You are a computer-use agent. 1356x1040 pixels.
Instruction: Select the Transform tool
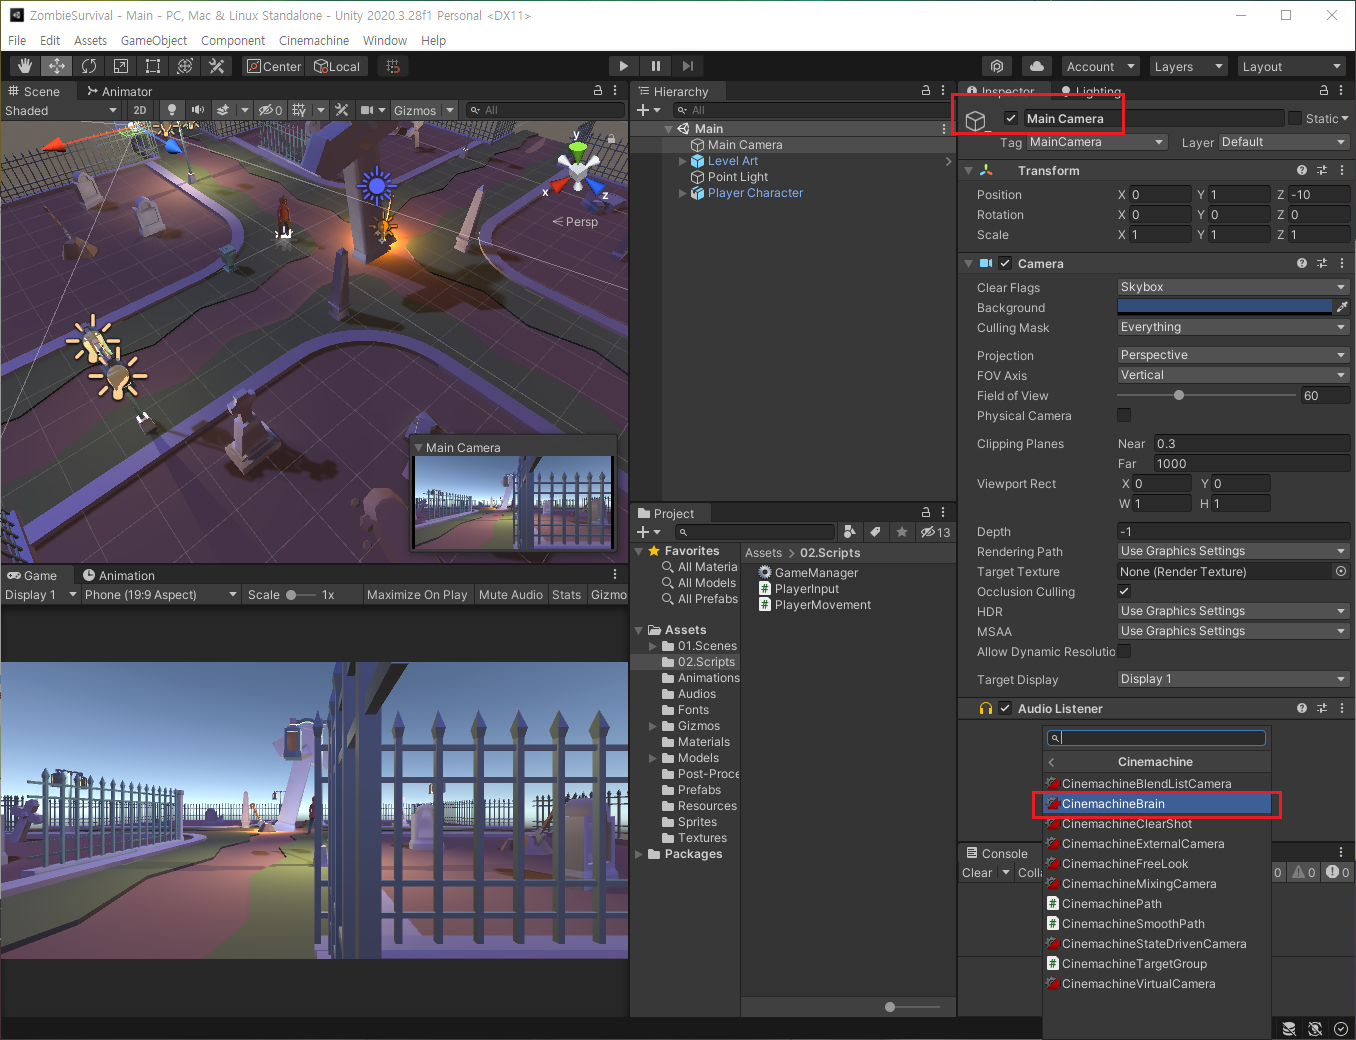pyautogui.click(x=185, y=66)
